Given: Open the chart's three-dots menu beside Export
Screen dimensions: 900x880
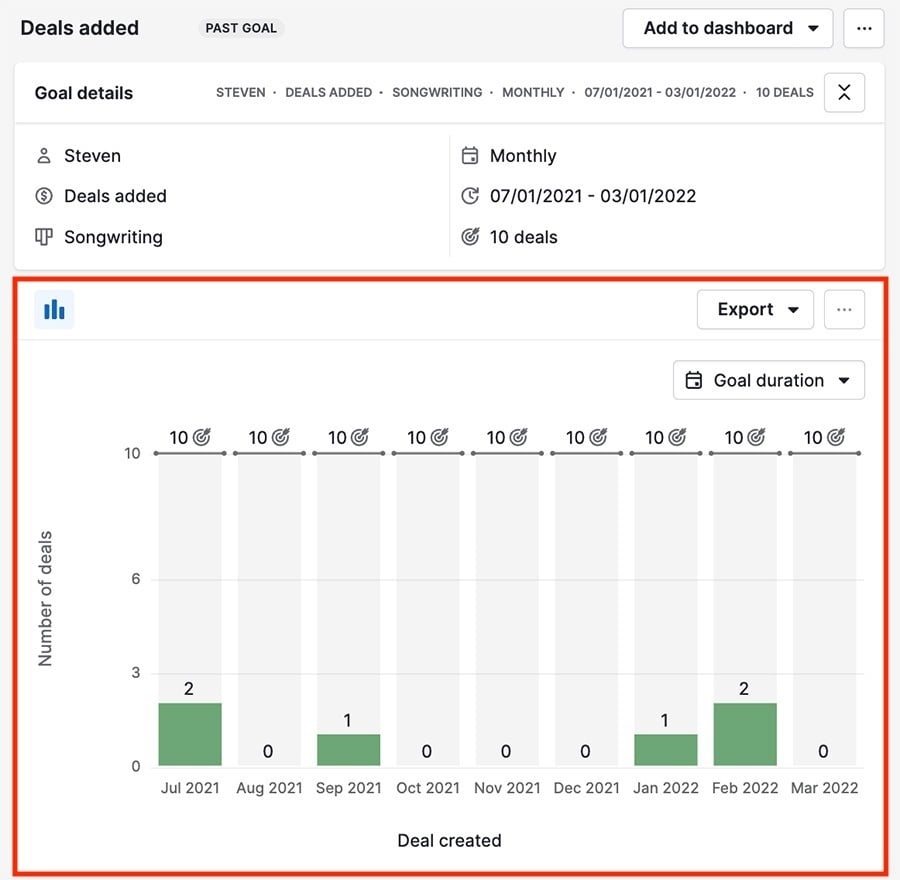Looking at the screenshot, I should tap(844, 310).
